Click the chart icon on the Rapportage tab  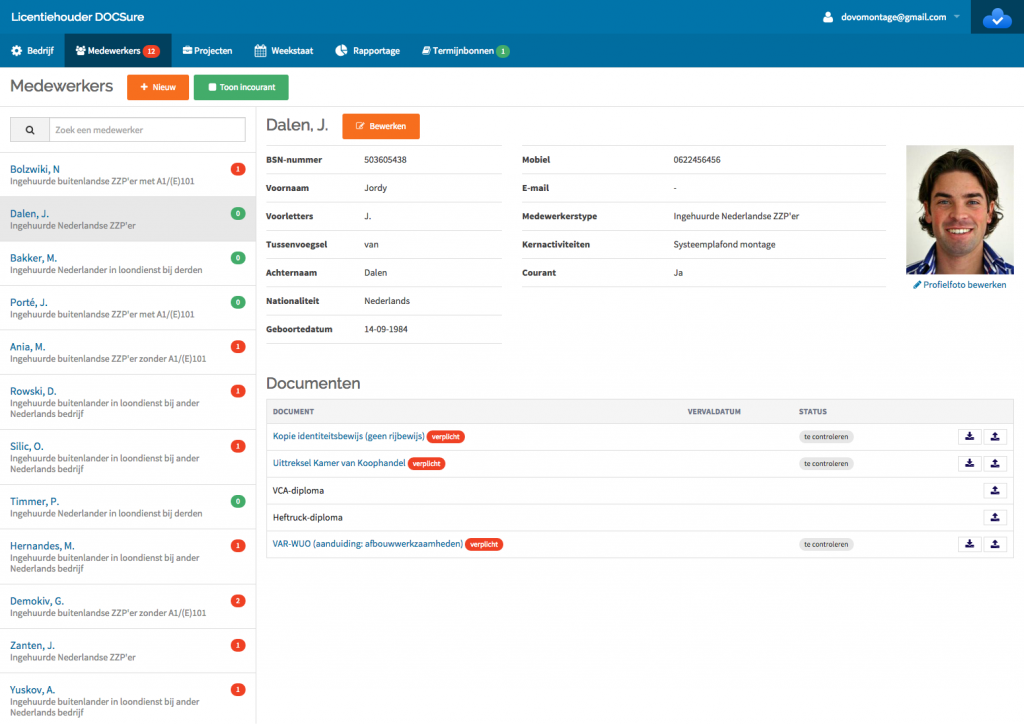coord(341,49)
